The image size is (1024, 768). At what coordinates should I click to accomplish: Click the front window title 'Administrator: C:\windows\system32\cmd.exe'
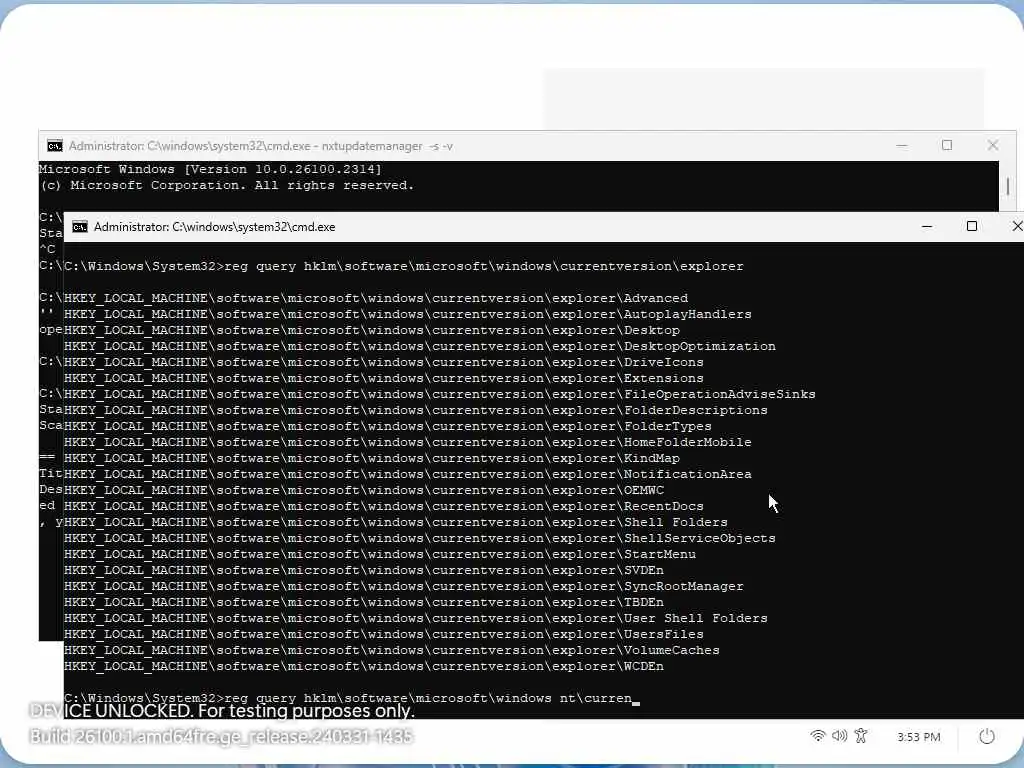(x=214, y=227)
